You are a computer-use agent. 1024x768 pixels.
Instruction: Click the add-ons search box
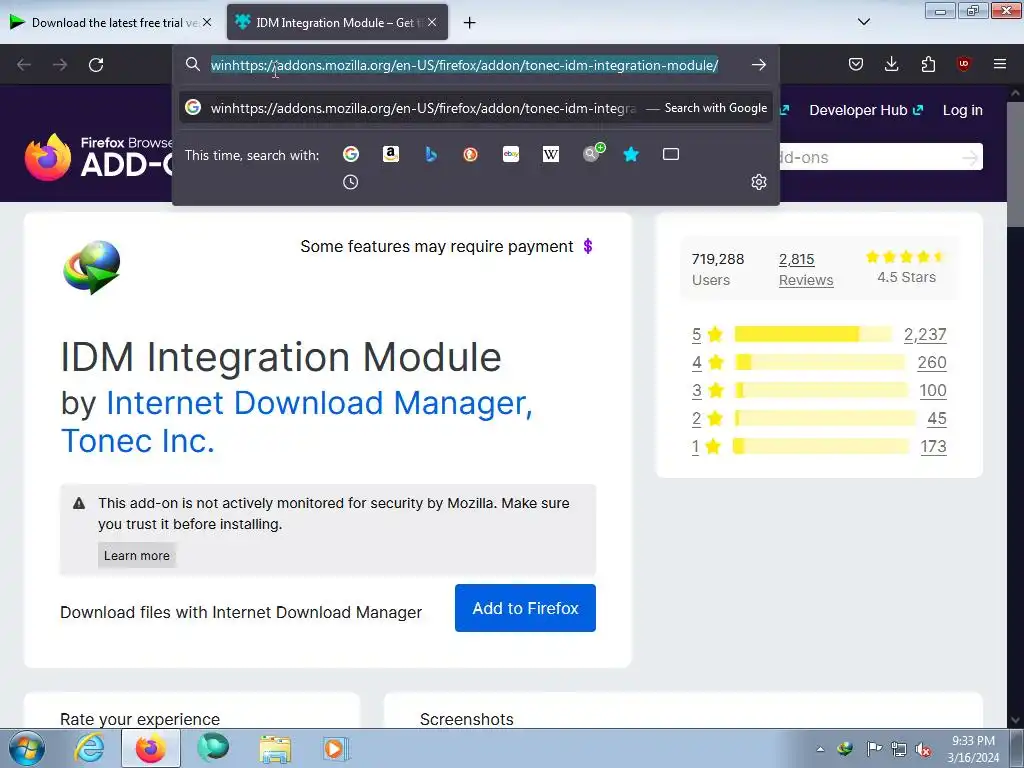click(869, 157)
